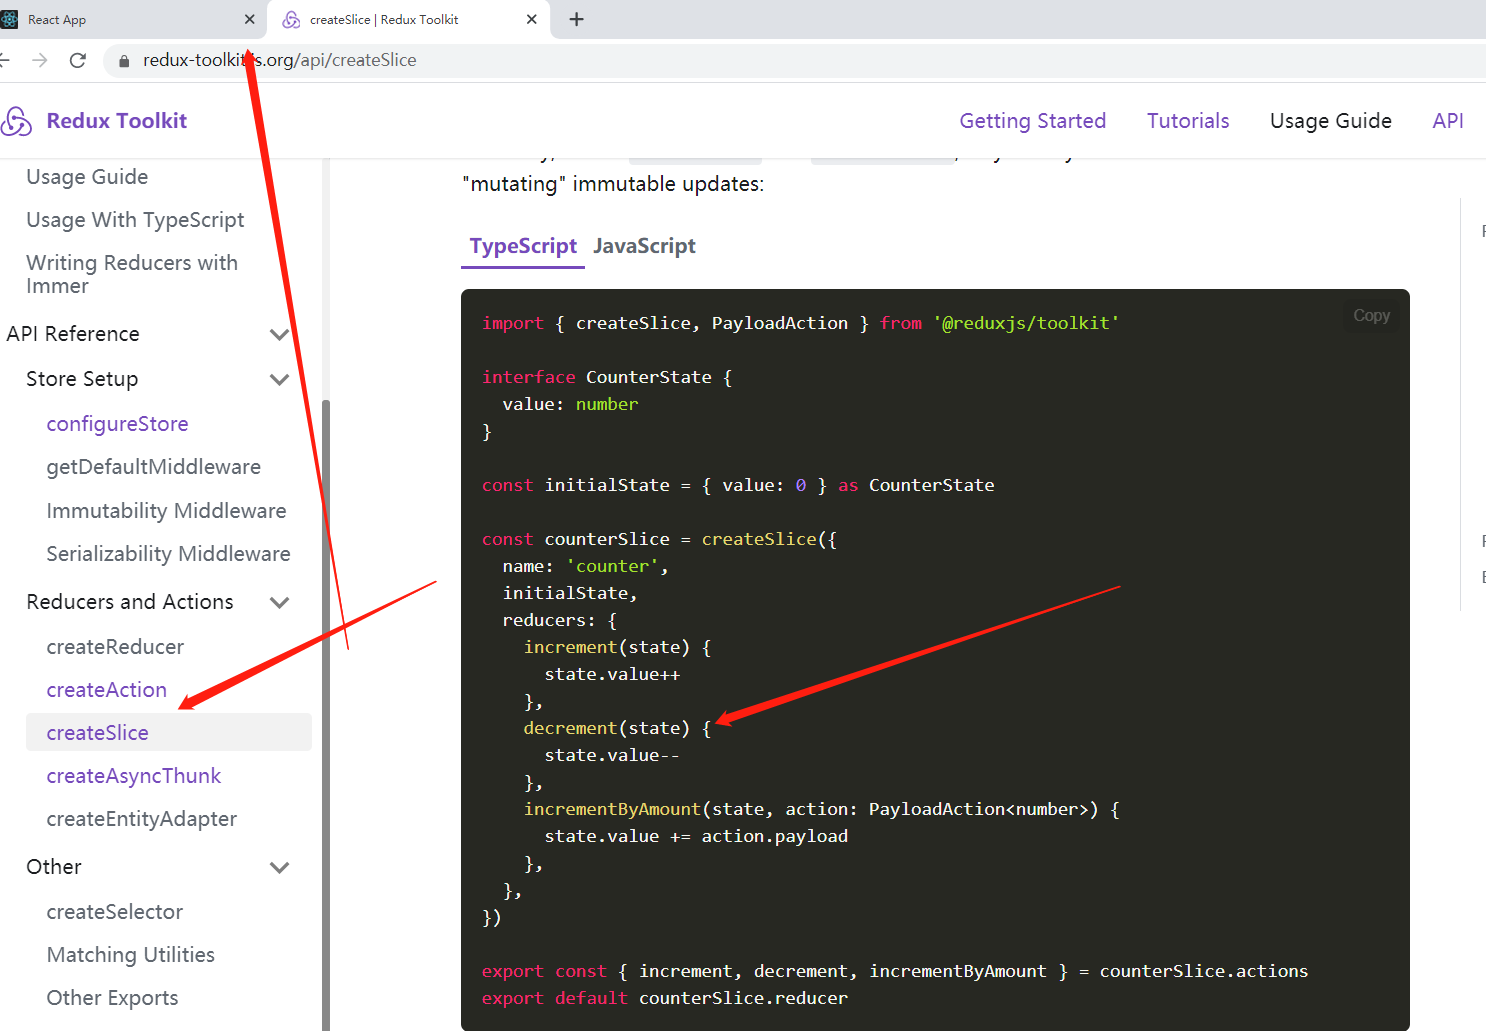1486x1031 pixels.
Task: Open Matching Utilities sidebar link
Action: tap(130, 955)
